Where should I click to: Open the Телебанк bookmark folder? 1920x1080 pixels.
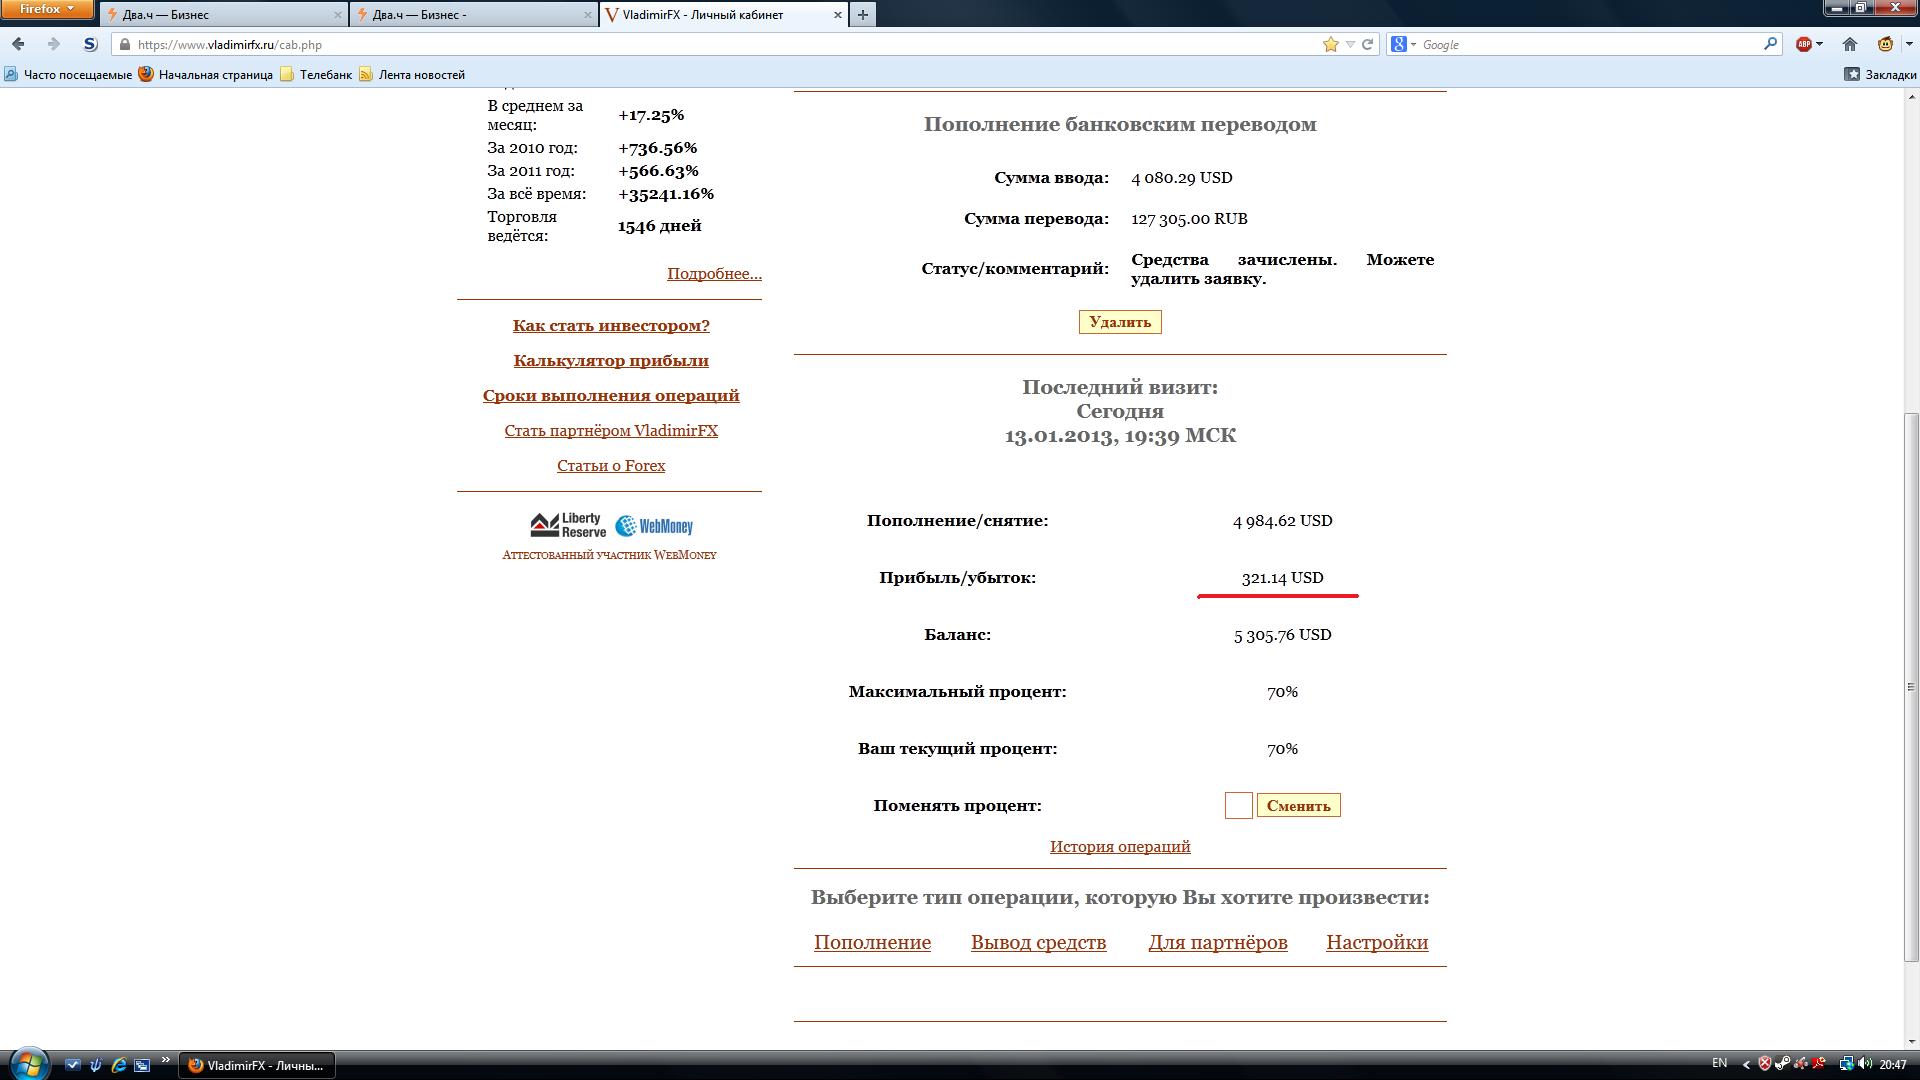pos(316,74)
